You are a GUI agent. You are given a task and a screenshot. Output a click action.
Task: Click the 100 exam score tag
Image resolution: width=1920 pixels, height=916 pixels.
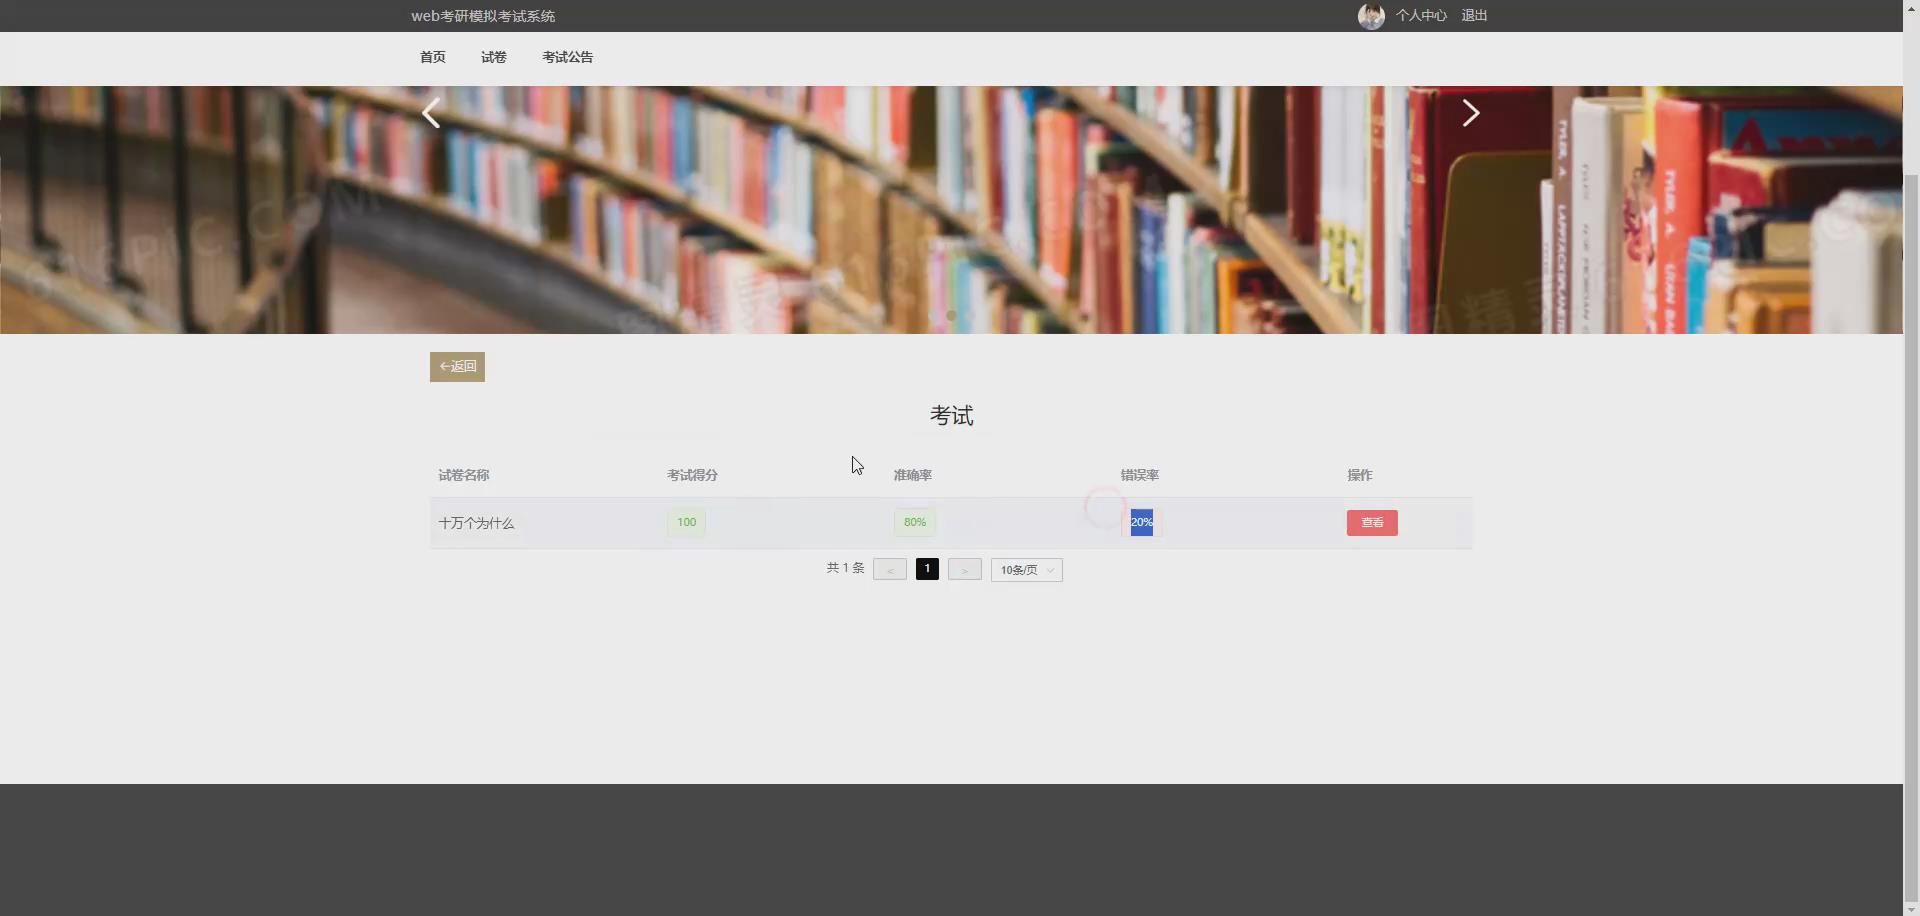[686, 522]
